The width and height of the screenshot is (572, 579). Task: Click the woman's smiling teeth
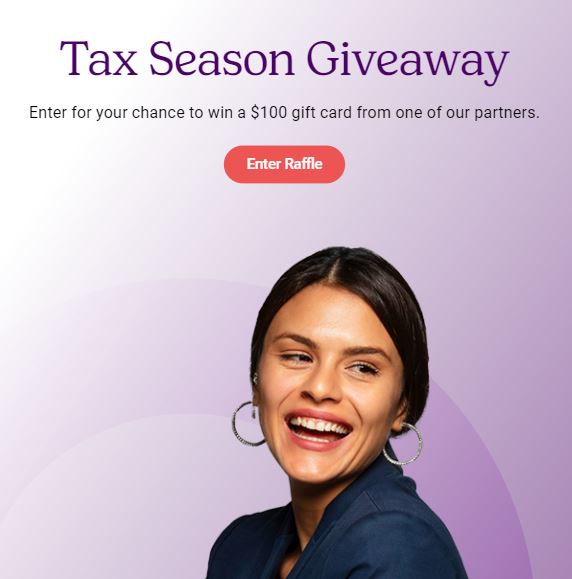318,426
